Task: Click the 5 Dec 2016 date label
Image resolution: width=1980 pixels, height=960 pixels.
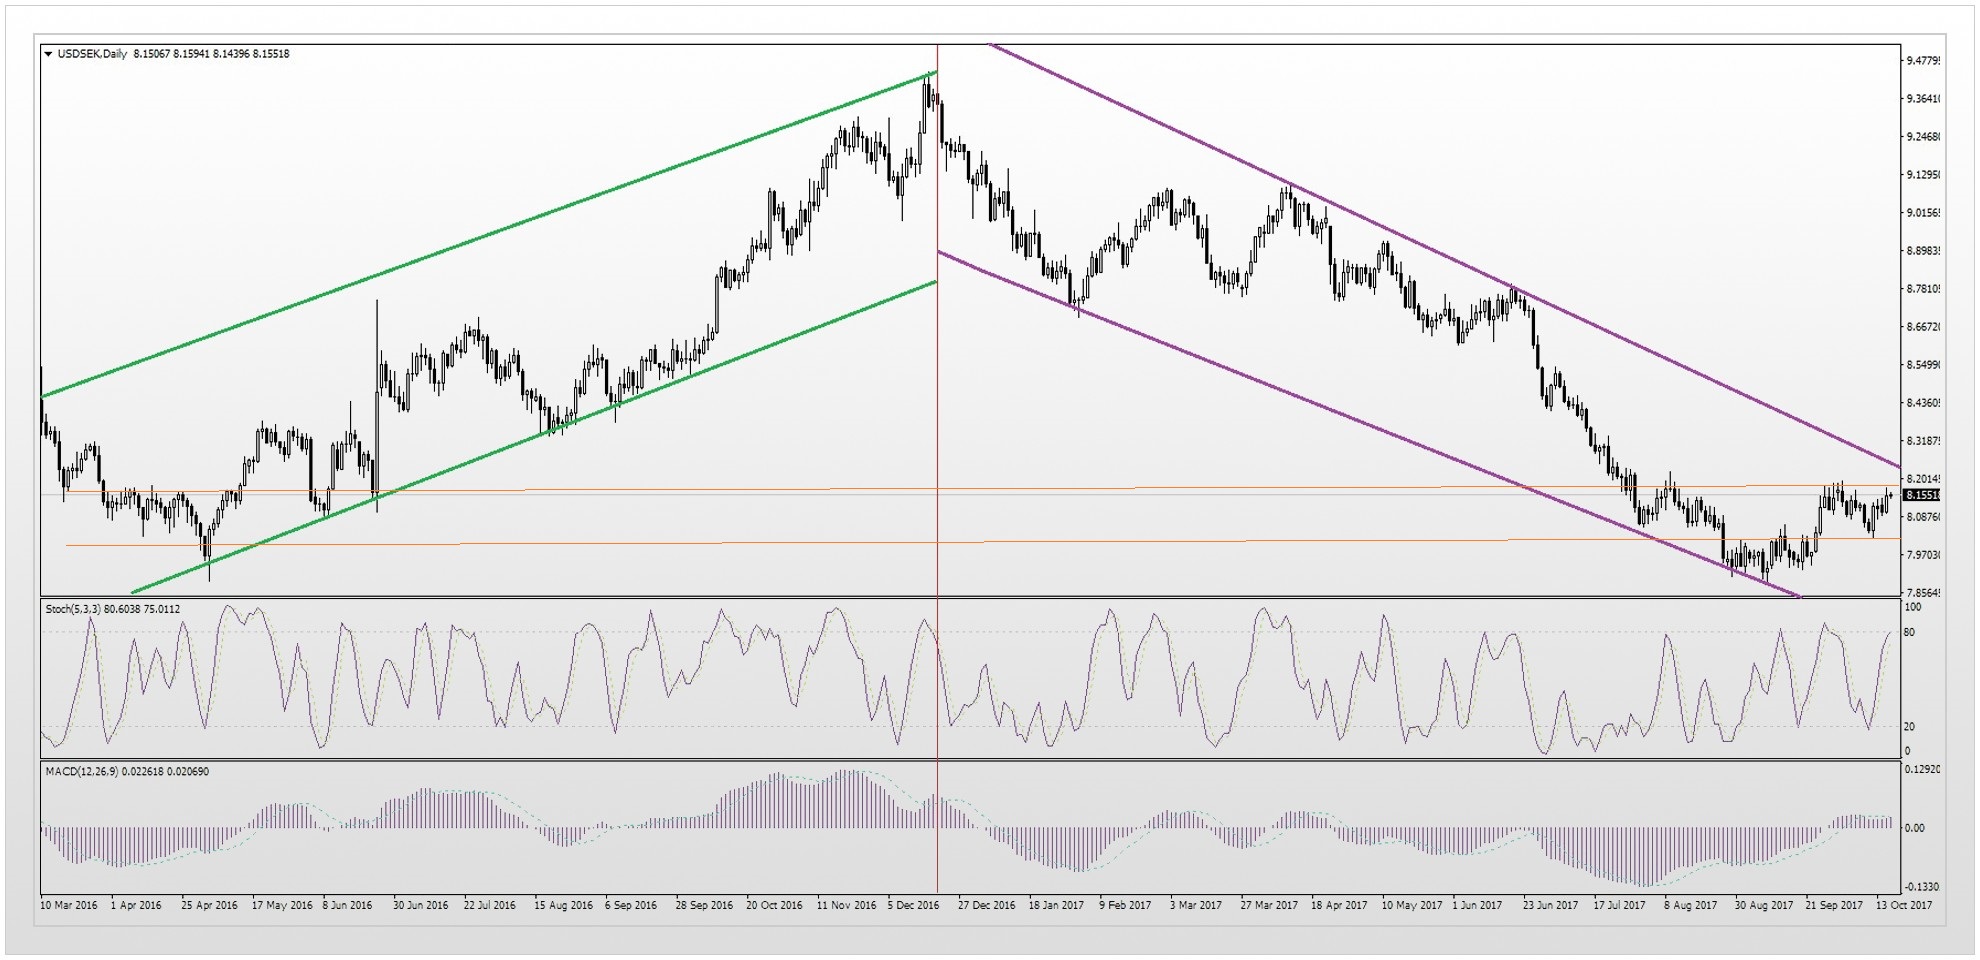Action: tap(914, 905)
